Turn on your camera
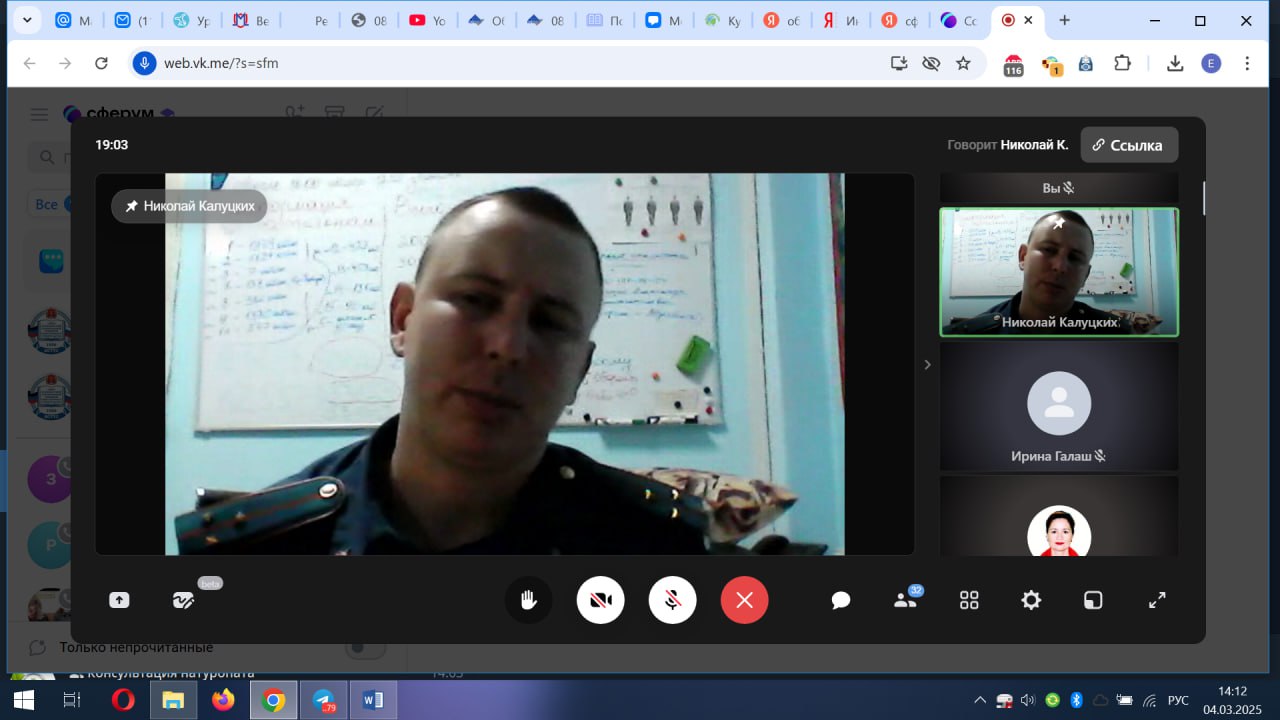The height and width of the screenshot is (720, 1280). pos(600,600)
